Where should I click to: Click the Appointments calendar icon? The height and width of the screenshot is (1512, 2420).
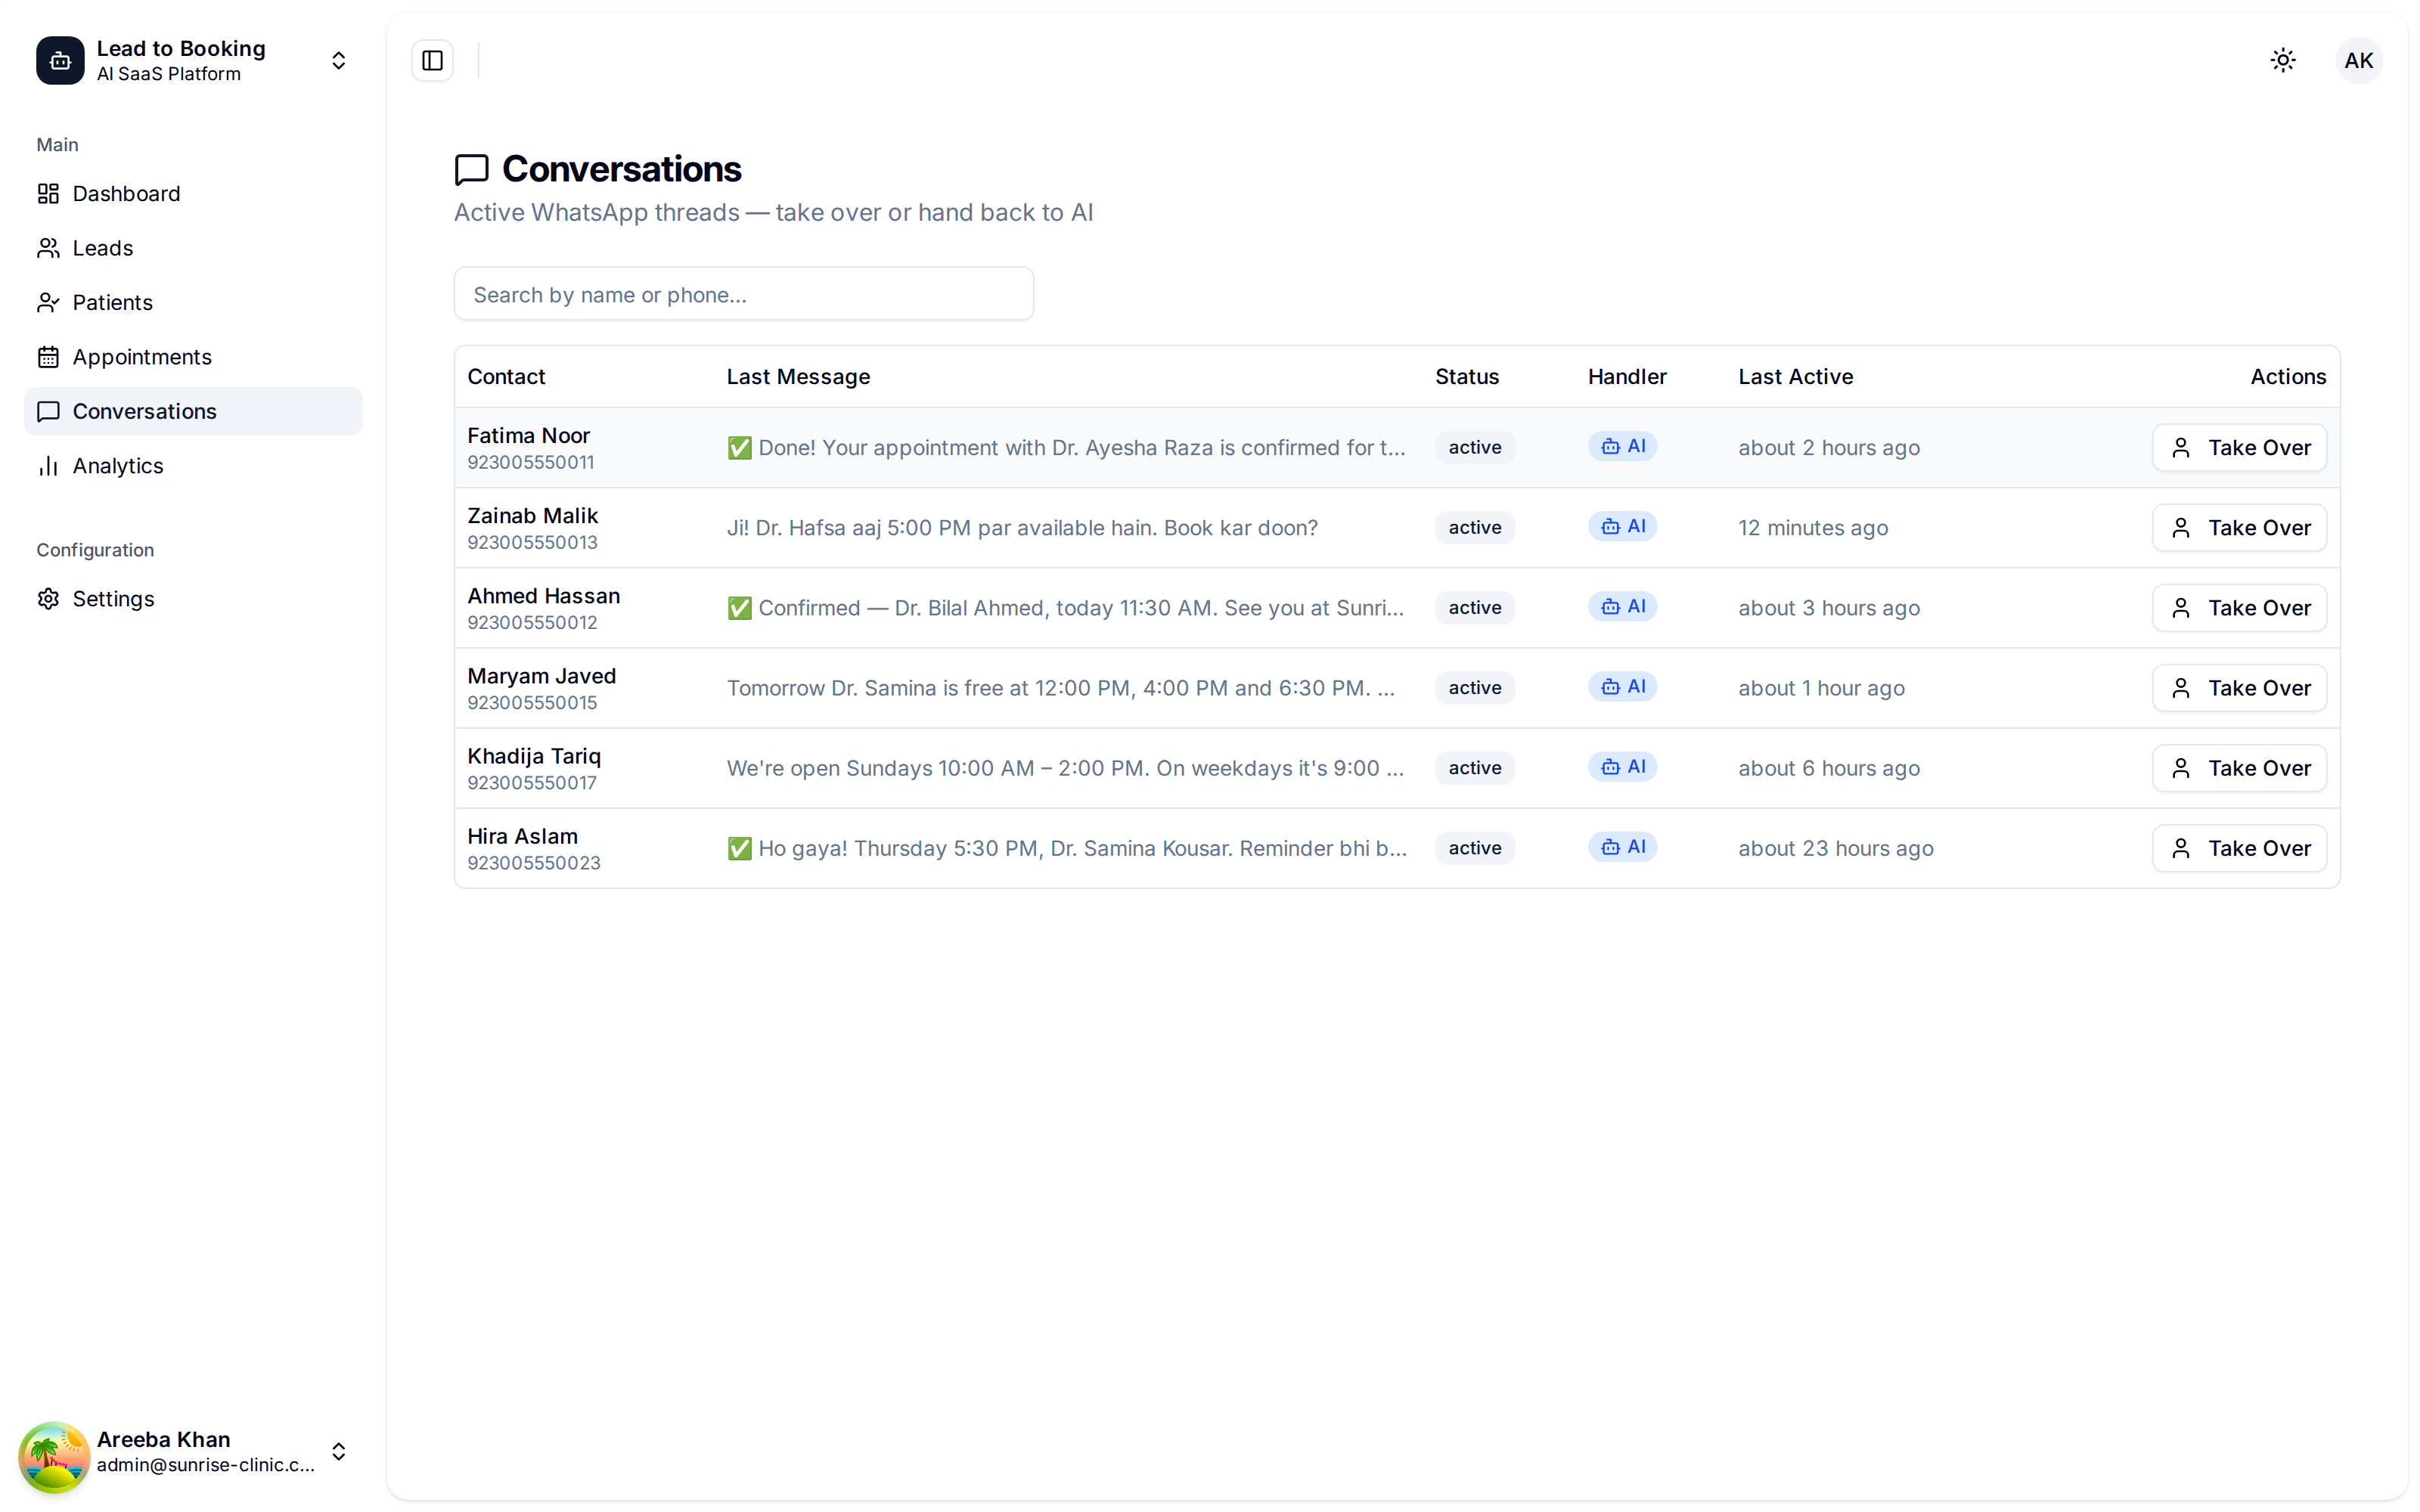point(48,357)
